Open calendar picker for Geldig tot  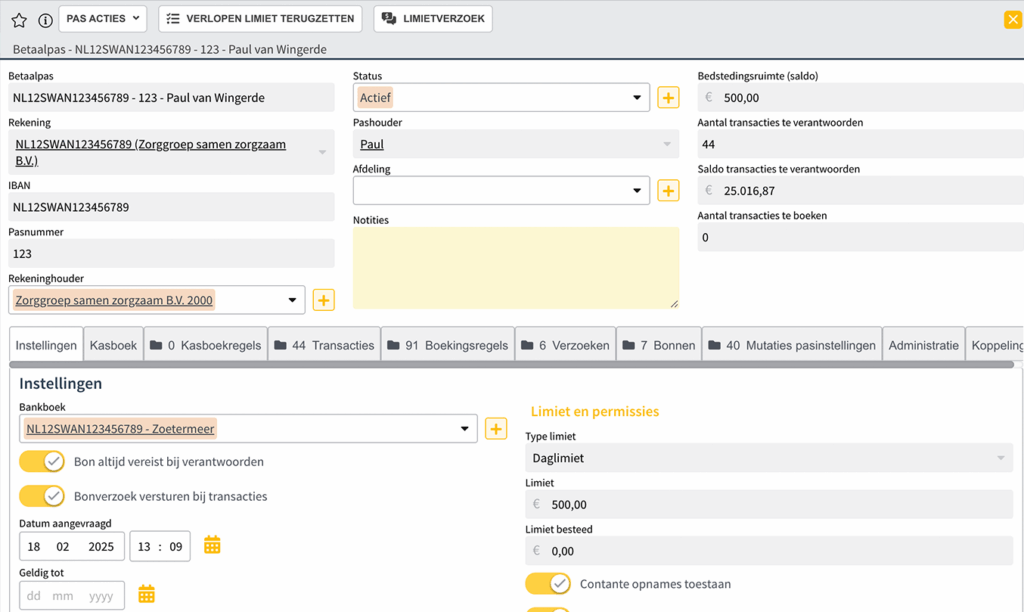[x=147, y=595]
